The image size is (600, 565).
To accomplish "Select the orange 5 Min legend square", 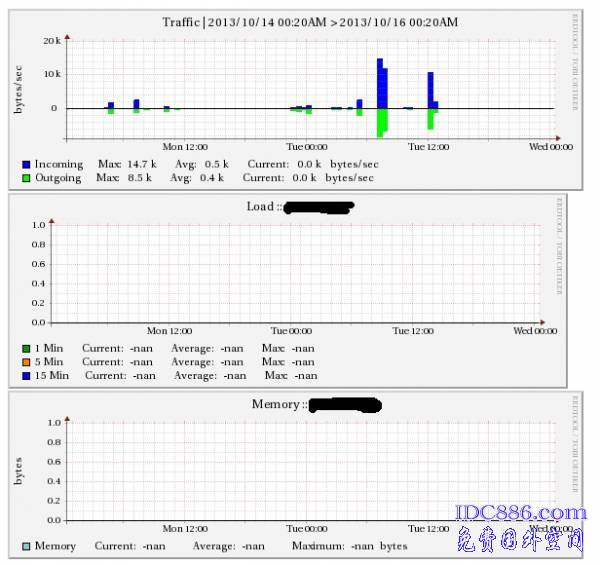I will (25, 362).
